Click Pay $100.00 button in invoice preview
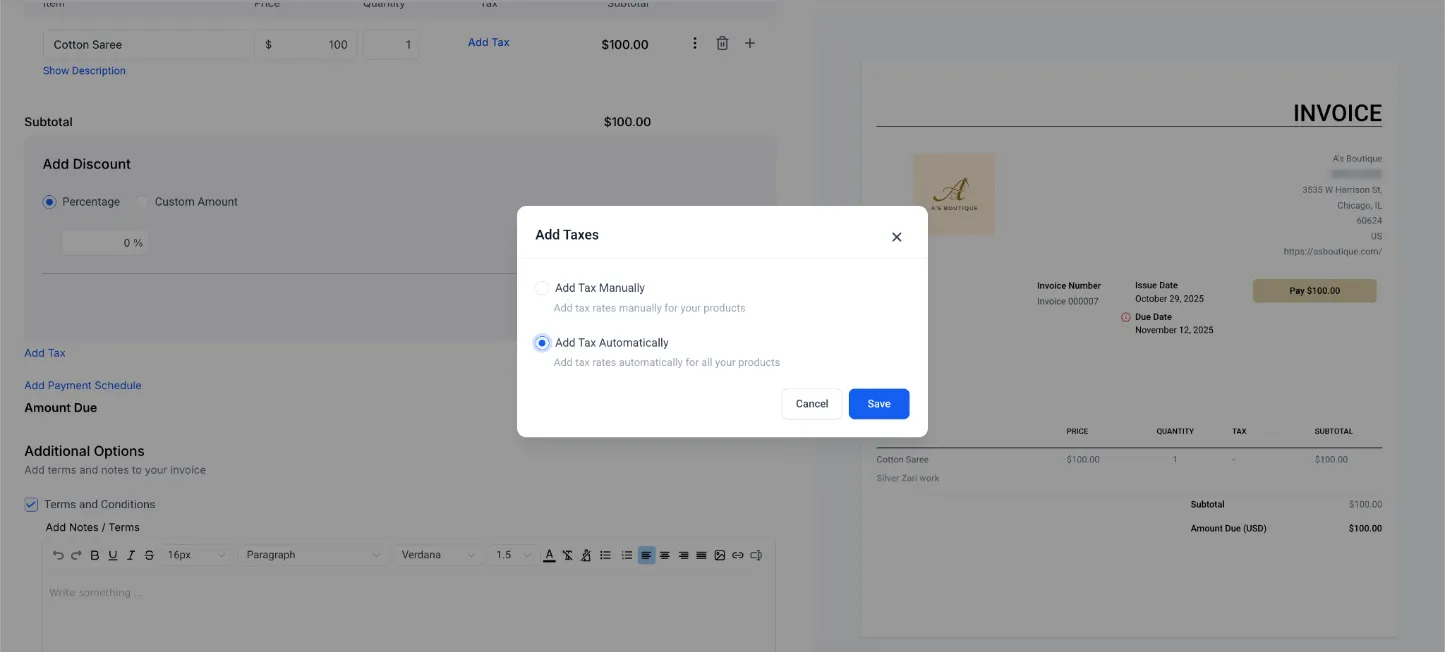The width and height of the screenshot is (1445, 652). (1314, 291)
